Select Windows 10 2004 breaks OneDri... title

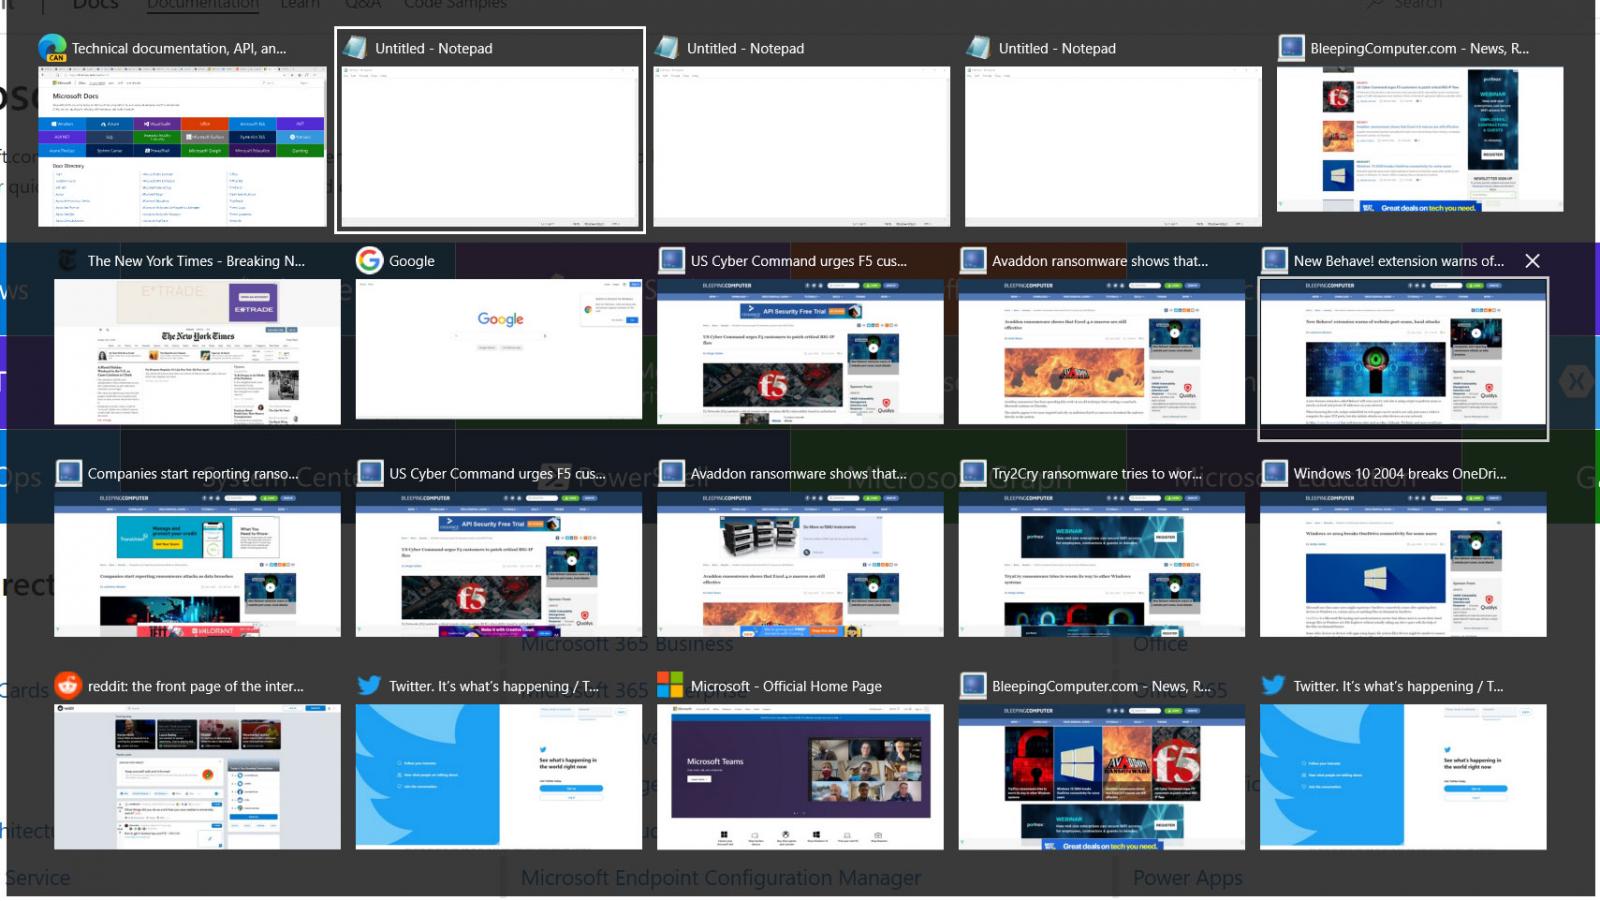click(x=1399, y=474)
